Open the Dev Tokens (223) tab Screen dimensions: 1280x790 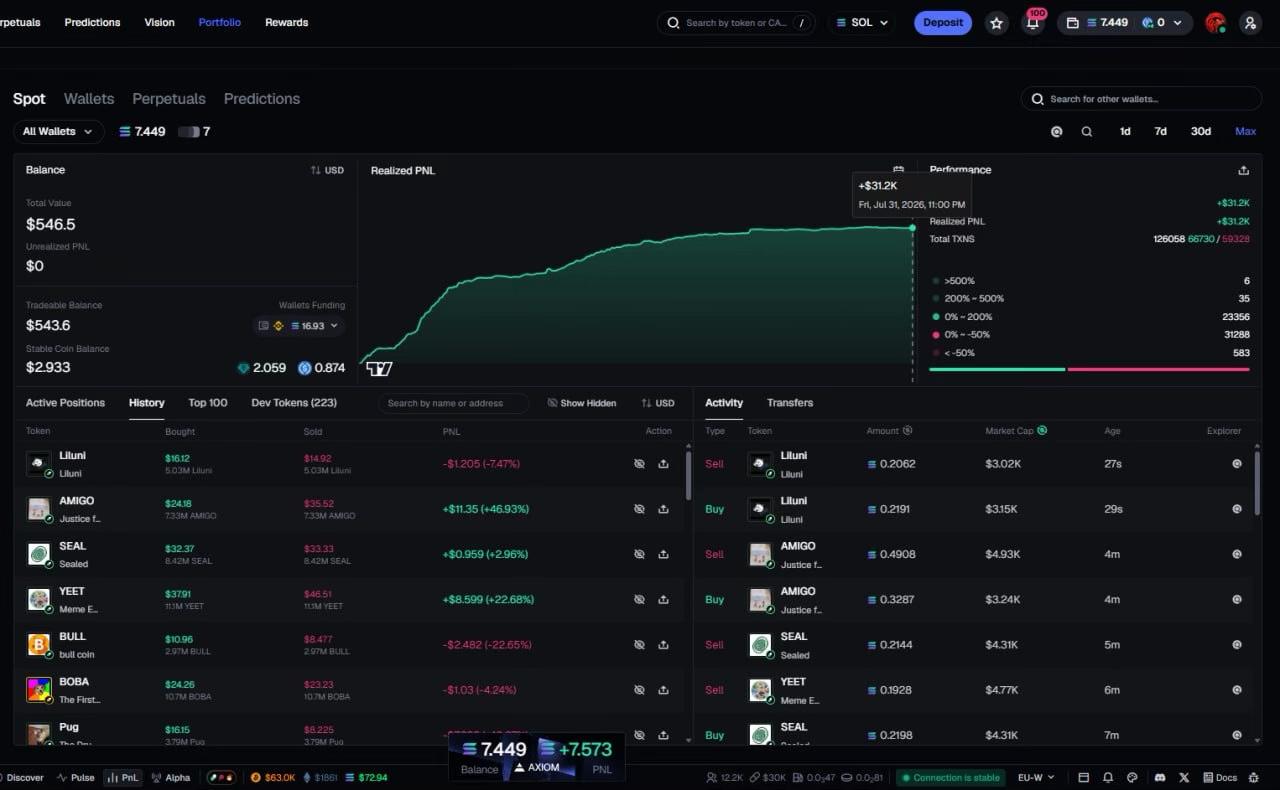click(x=294, y=403)
